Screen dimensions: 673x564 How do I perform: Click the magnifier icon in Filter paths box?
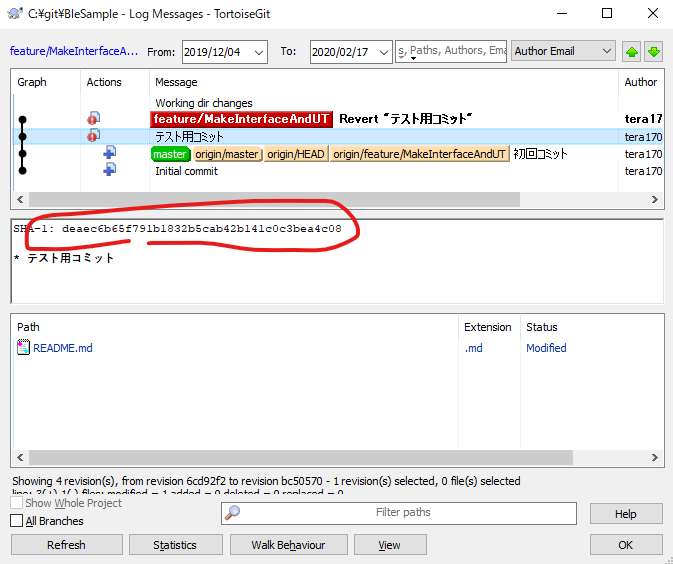pos(233,512)
